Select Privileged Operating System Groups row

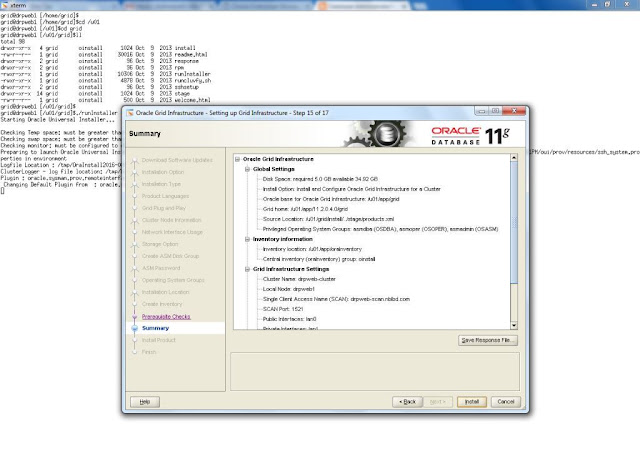tap(380, 229)
